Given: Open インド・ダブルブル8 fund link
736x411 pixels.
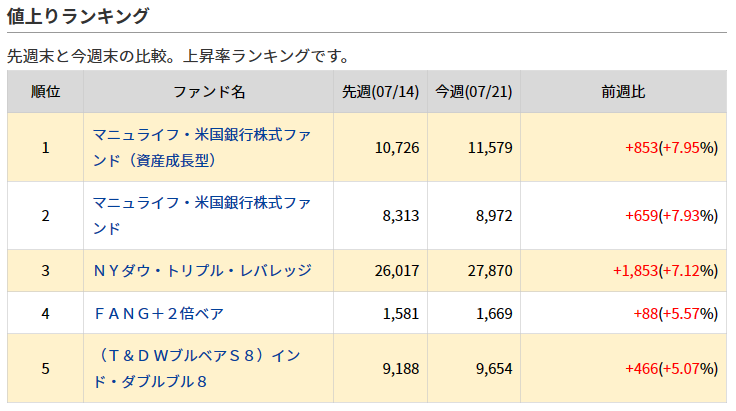Looking at the screenshot, I should coord(197,368).
